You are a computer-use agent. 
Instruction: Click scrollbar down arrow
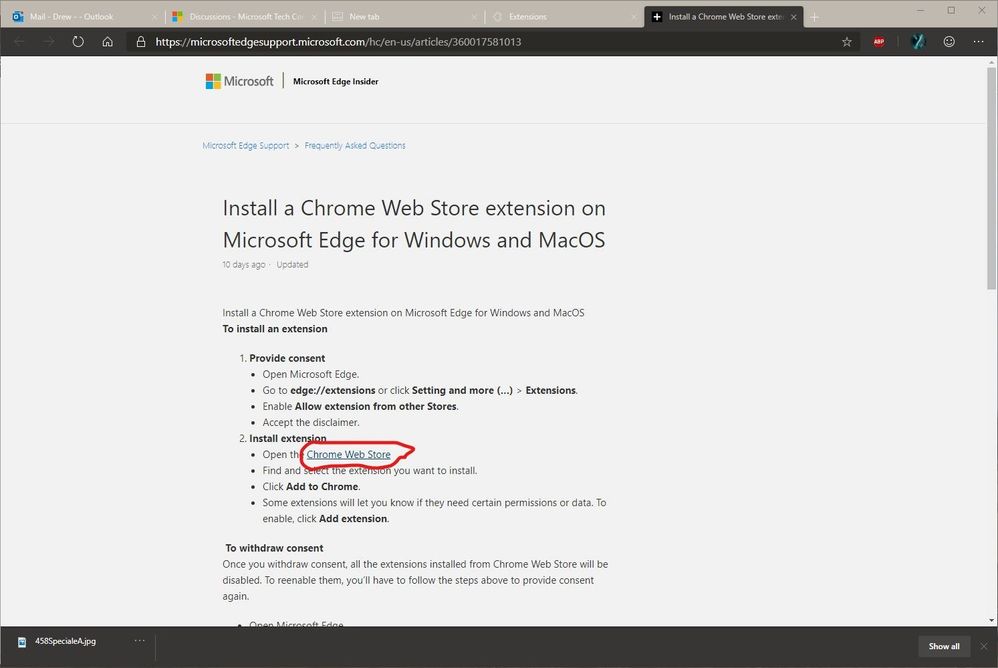pyautogui.click(x=992, y=620)
